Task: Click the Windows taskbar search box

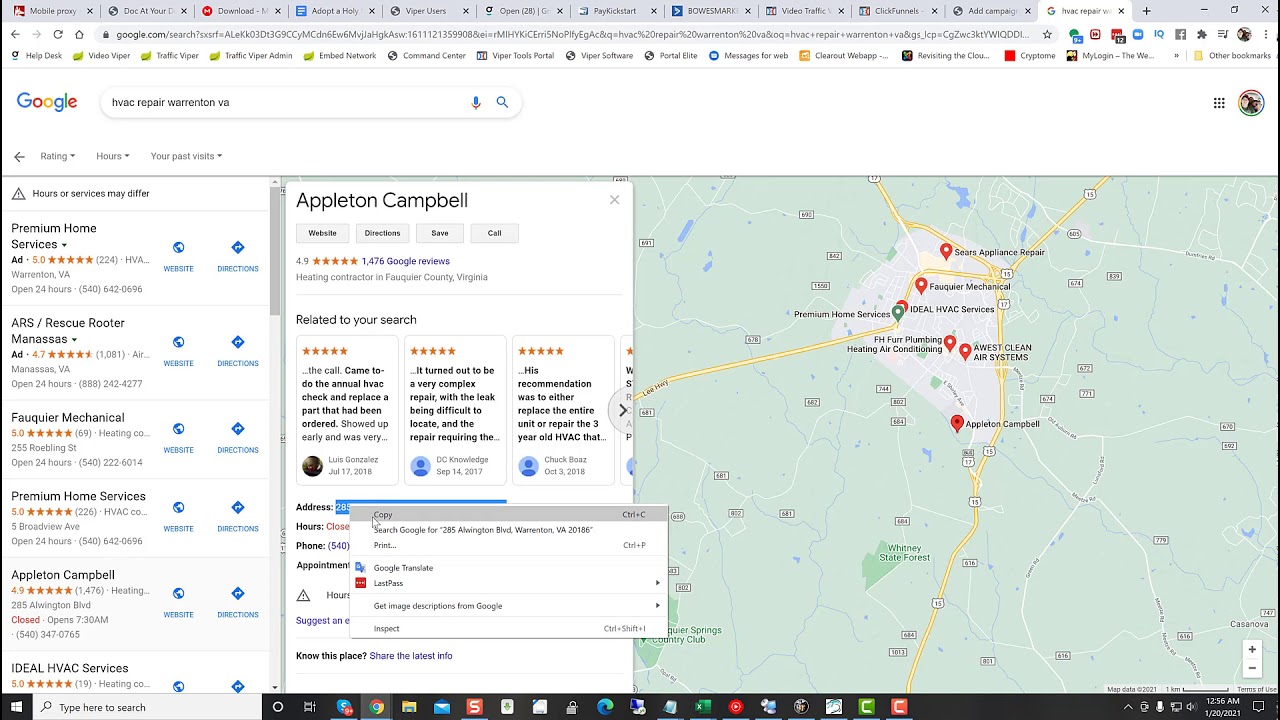Action: pos(150,707)
